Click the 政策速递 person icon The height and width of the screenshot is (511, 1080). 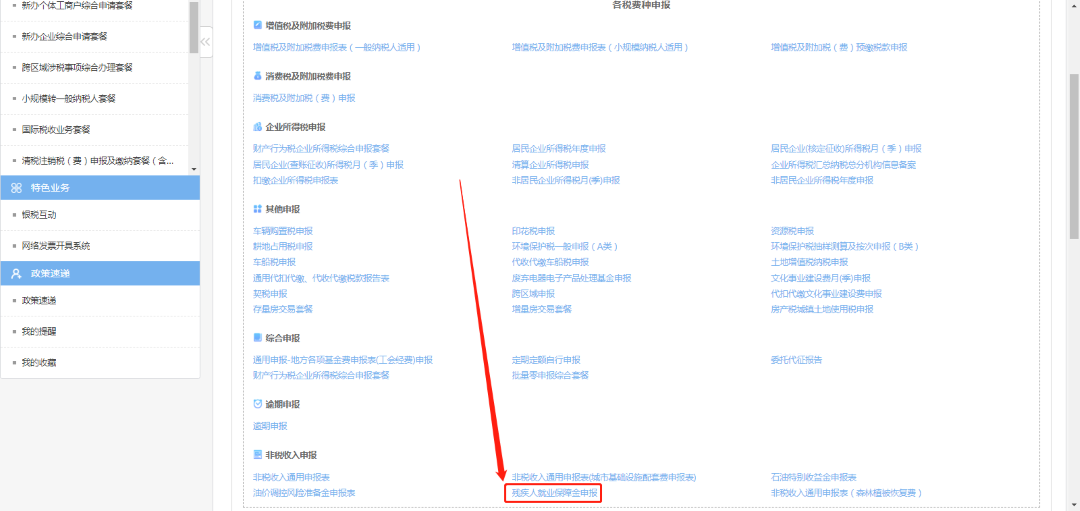(x=17, y=273)
